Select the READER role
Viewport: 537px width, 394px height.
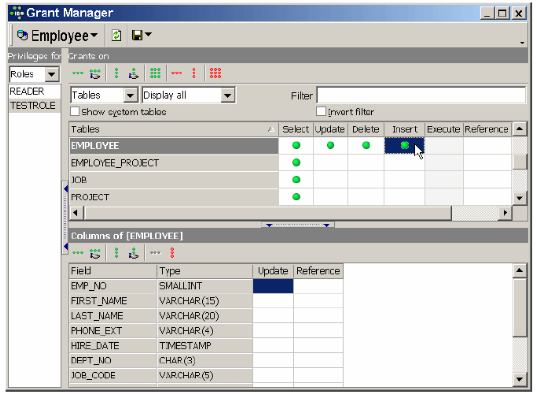[x=35, y=91]
